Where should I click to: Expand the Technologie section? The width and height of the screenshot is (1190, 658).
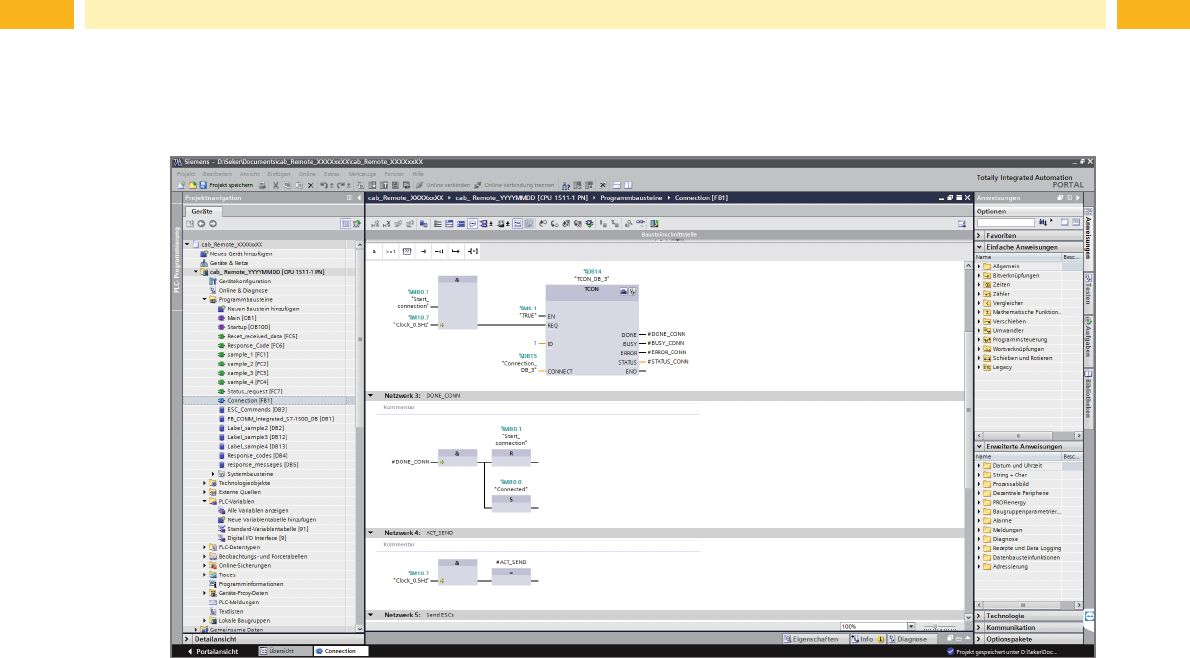980,616
